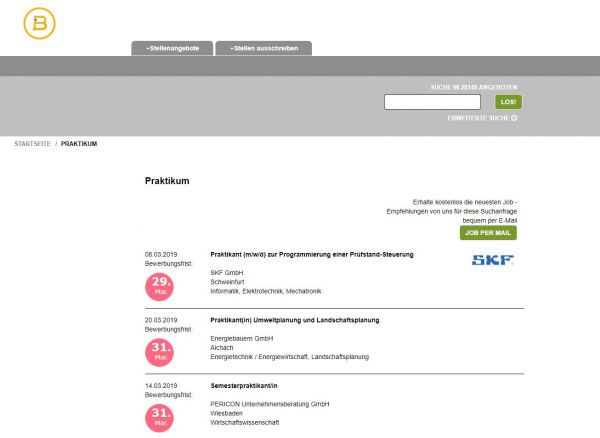Click the Wirtschaftswissenschaft field text
The image size is (600, 438).
pyautogui.click(x=245, y=423)
